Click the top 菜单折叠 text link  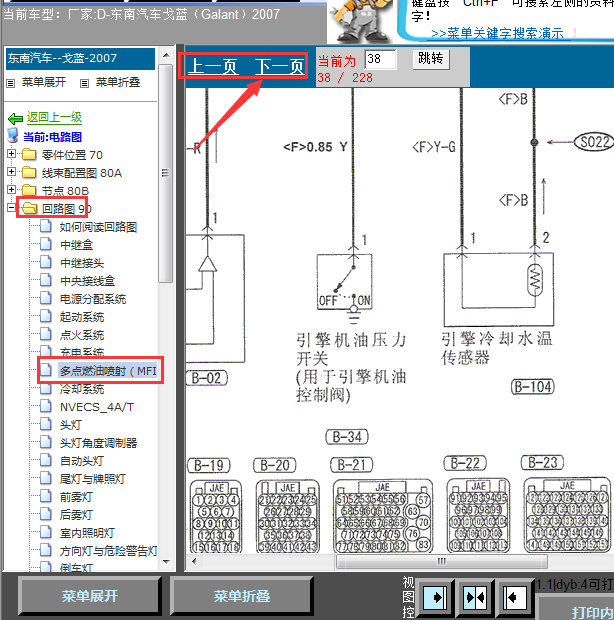click(118, 82)
